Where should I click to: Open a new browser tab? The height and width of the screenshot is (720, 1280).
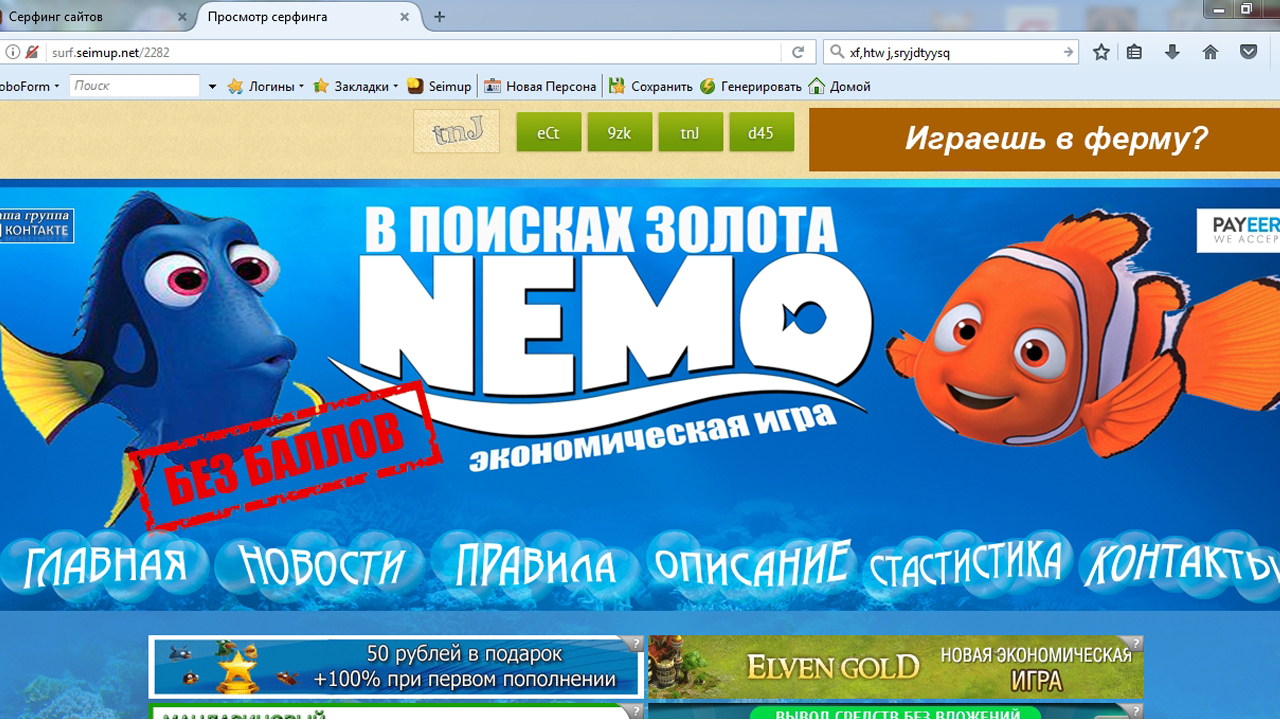(439, 17)
